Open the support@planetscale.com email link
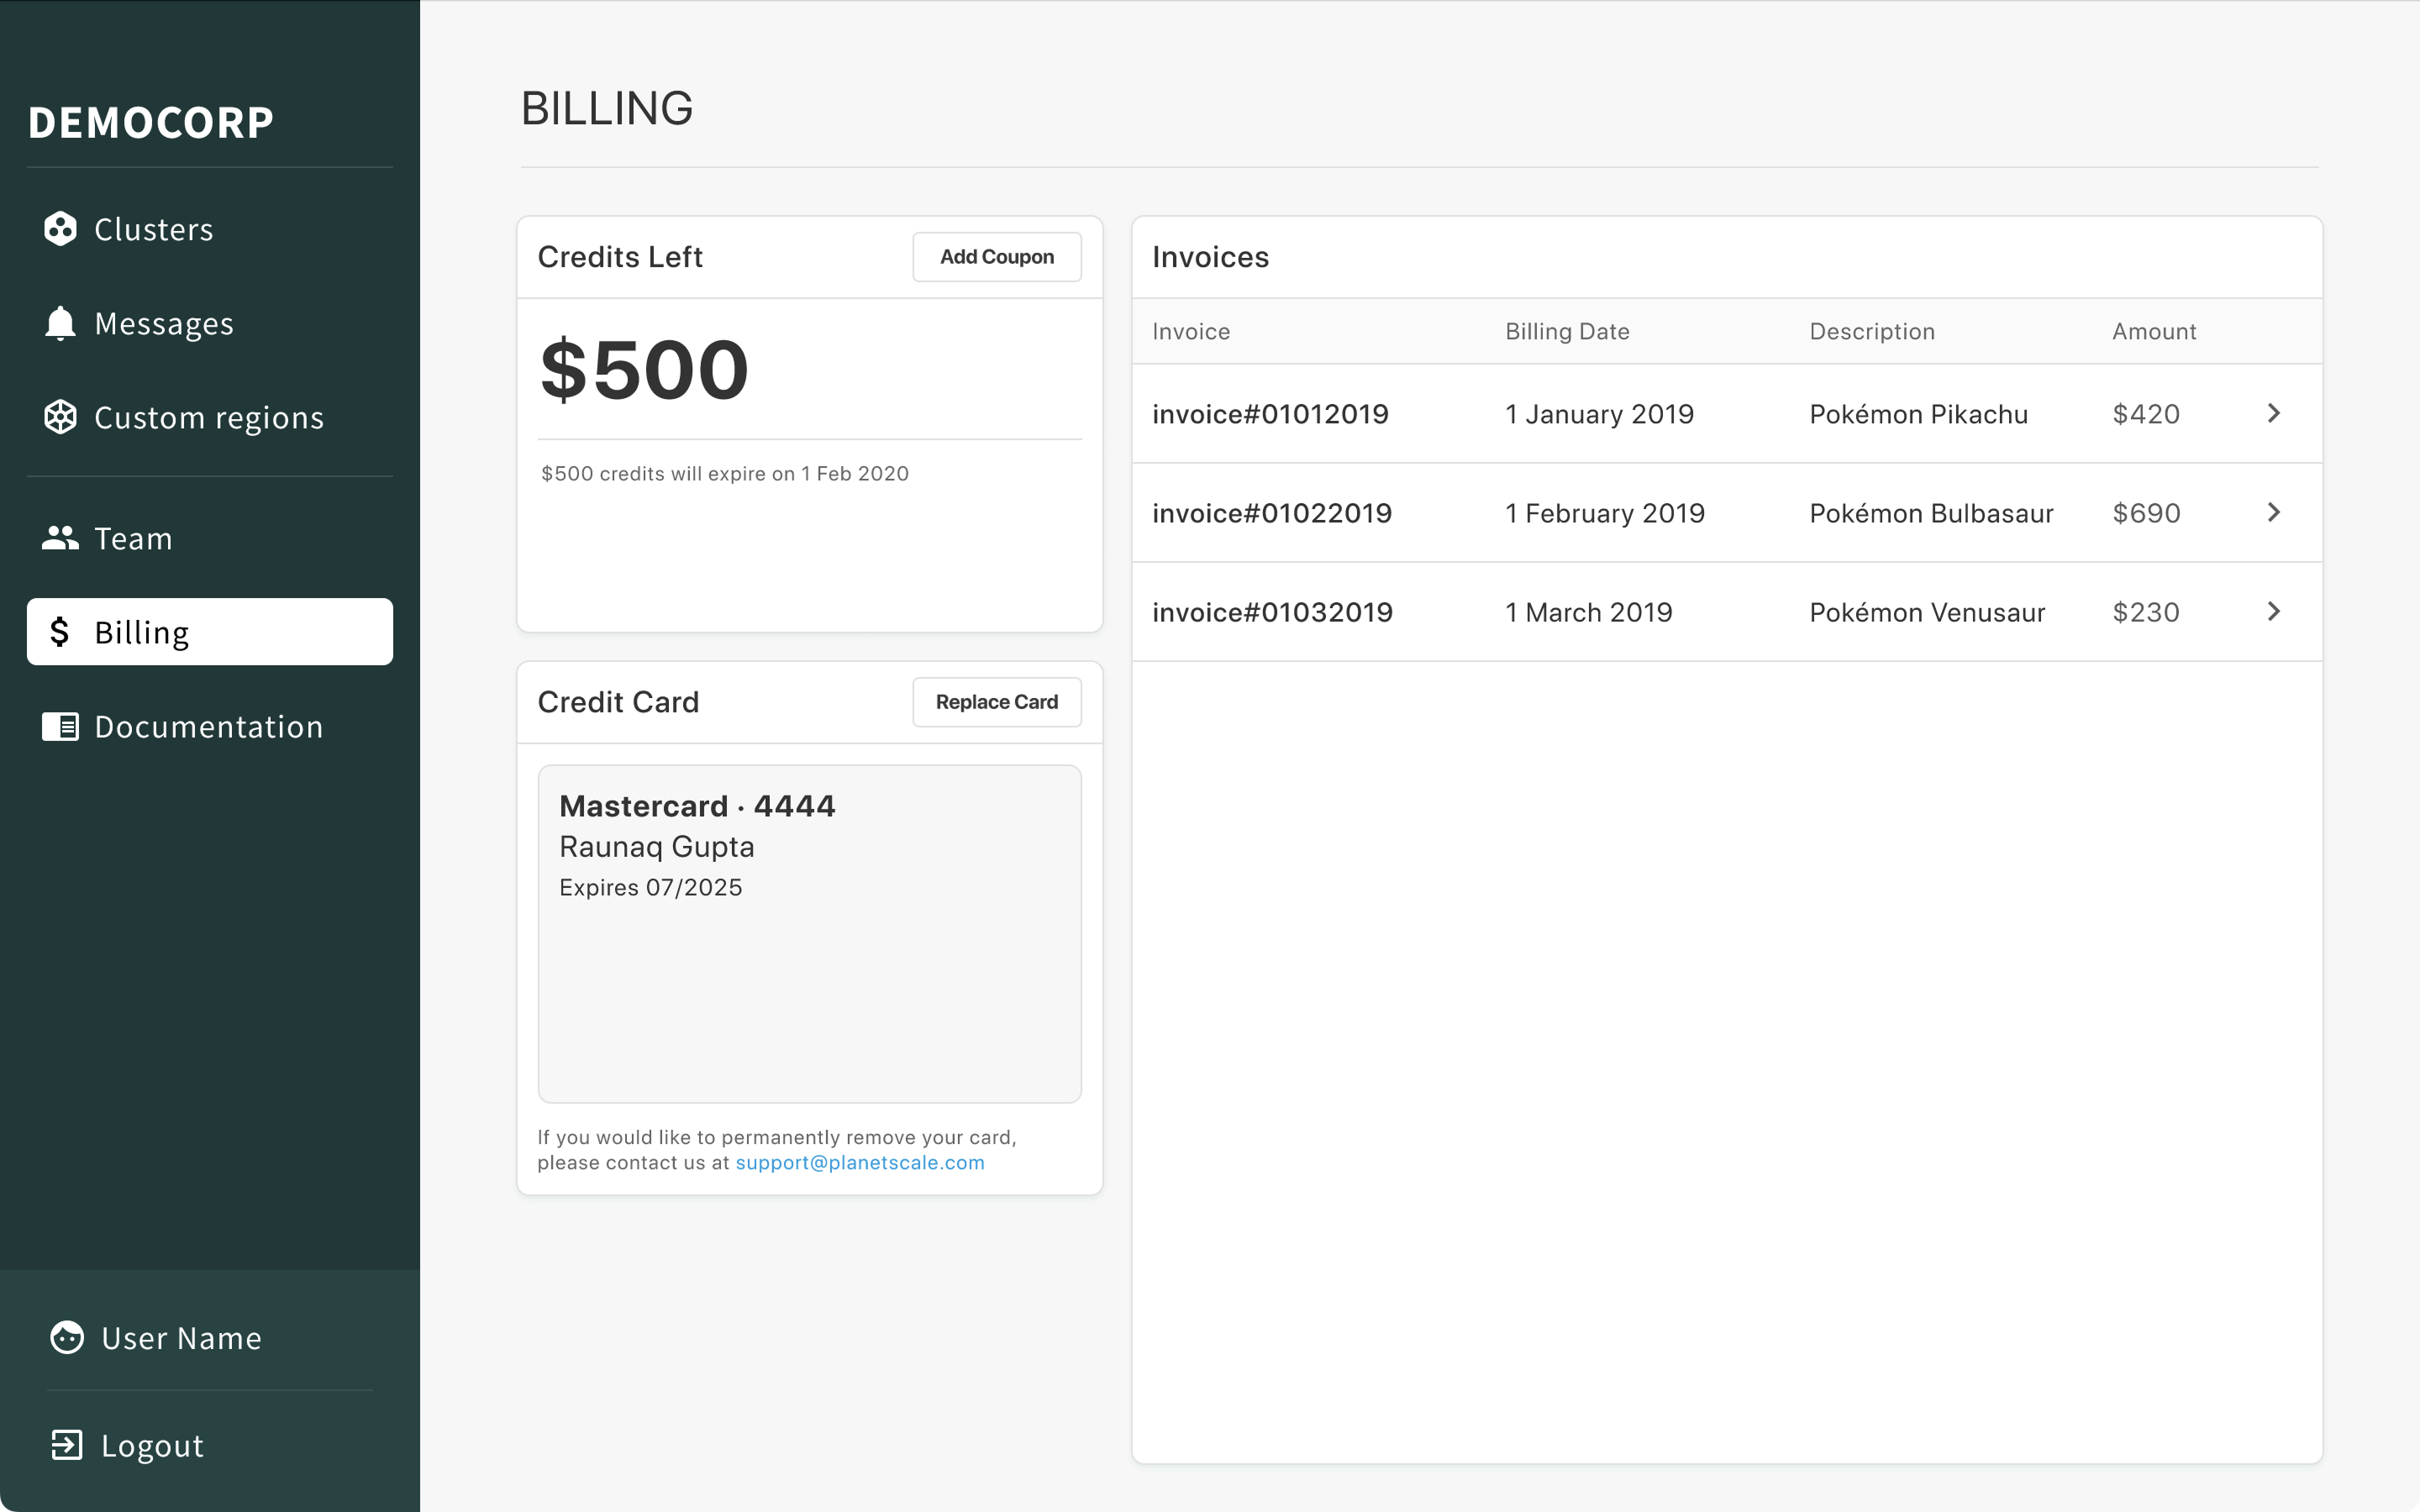 click(860, 1162)
